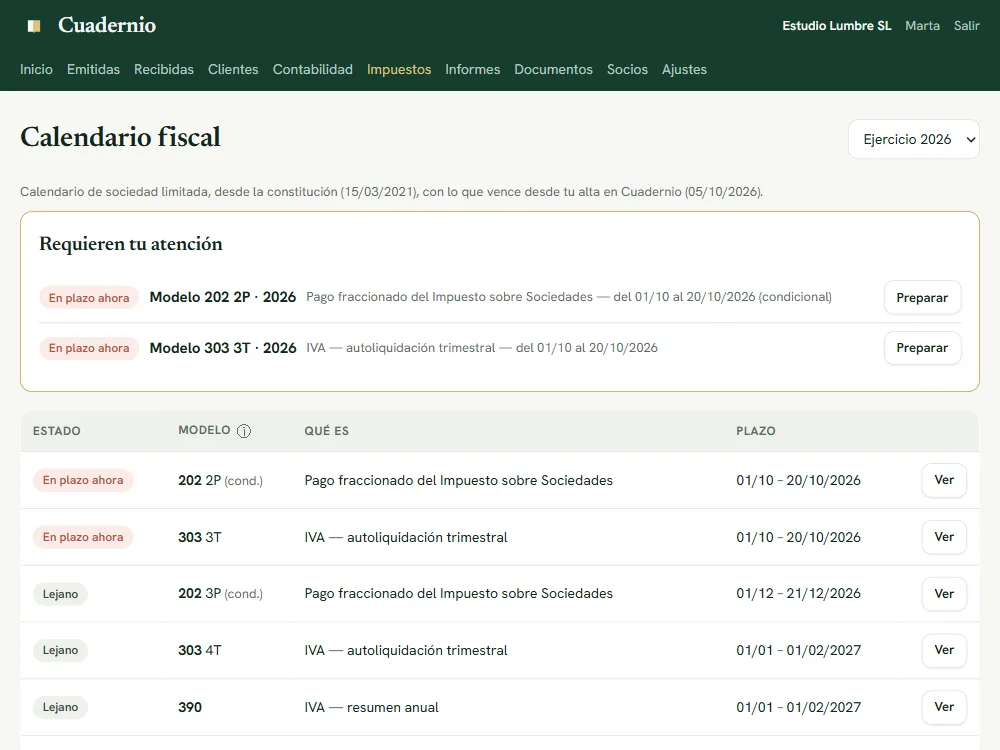Click Ver for the 202 2P row
This screenshot has width=1000, height=750.
pos(944,480)
